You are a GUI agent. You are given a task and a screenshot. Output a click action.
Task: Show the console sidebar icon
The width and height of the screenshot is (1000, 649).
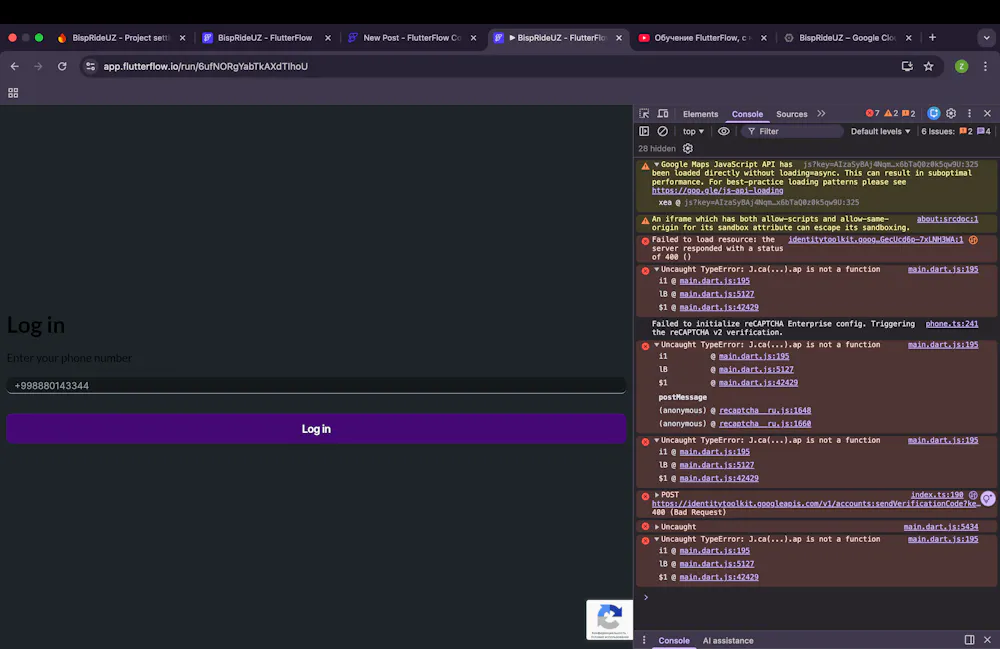[x=644, y=131]
